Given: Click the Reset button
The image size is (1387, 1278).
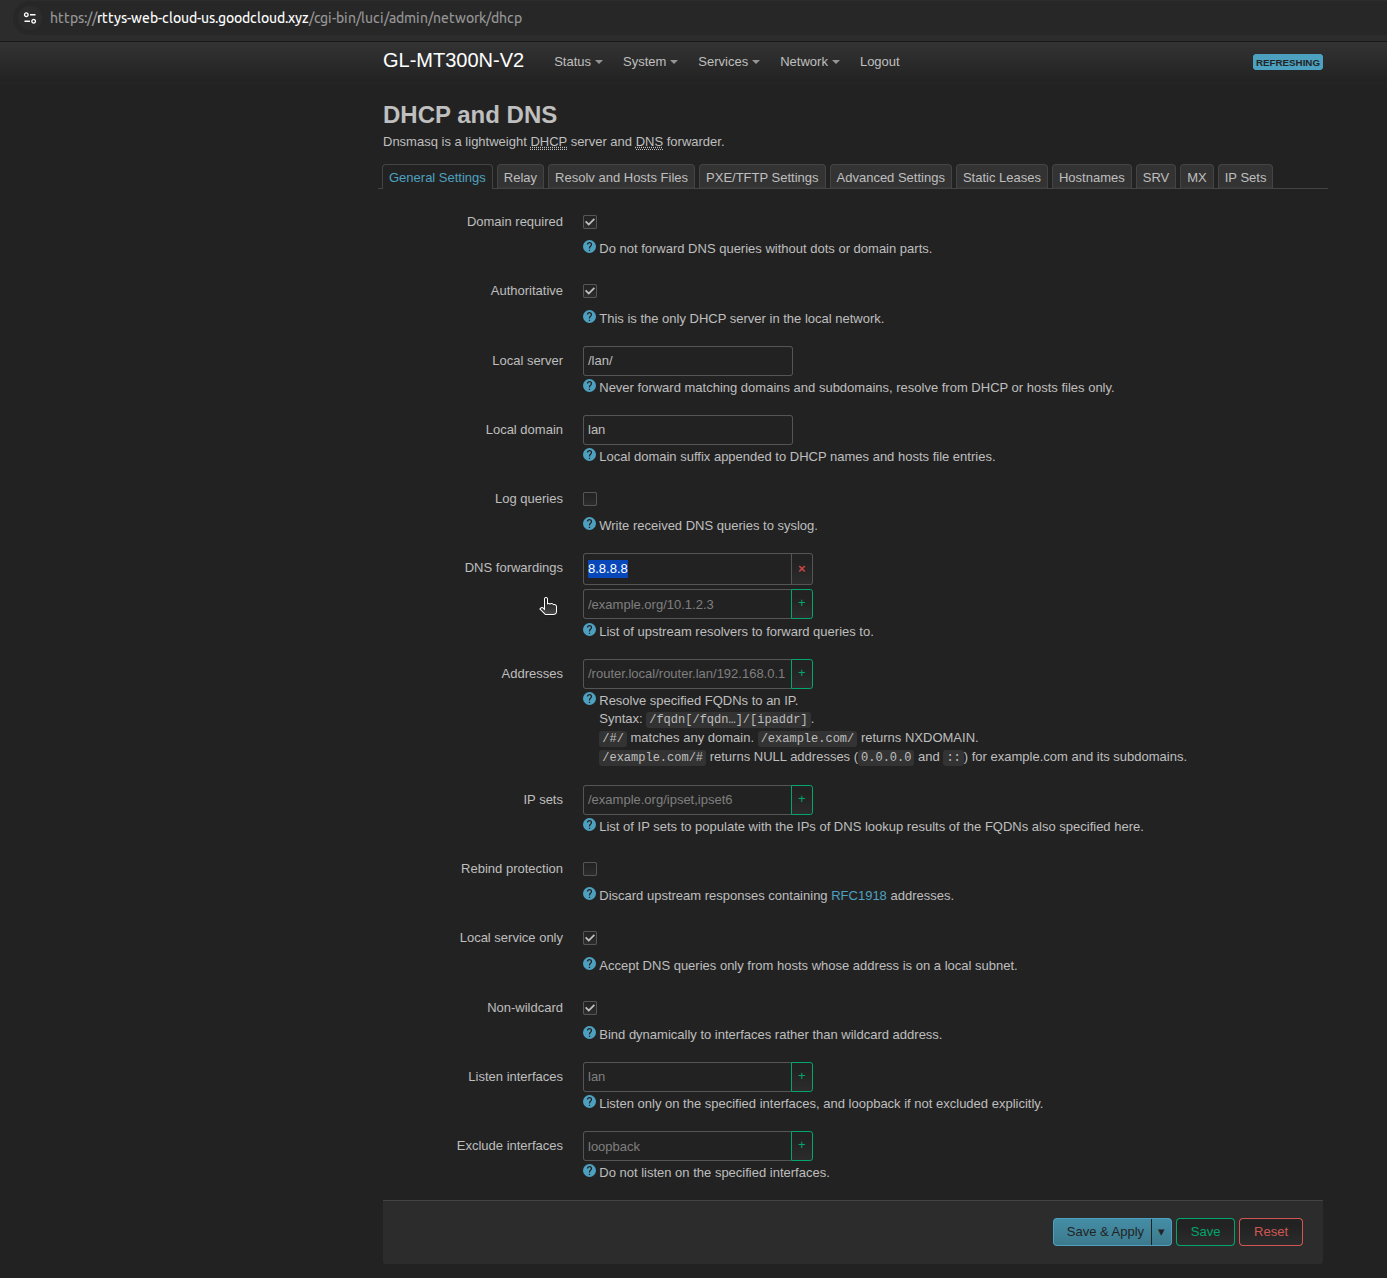Looking at the screenshot, I should (x=1270, y=1232).
